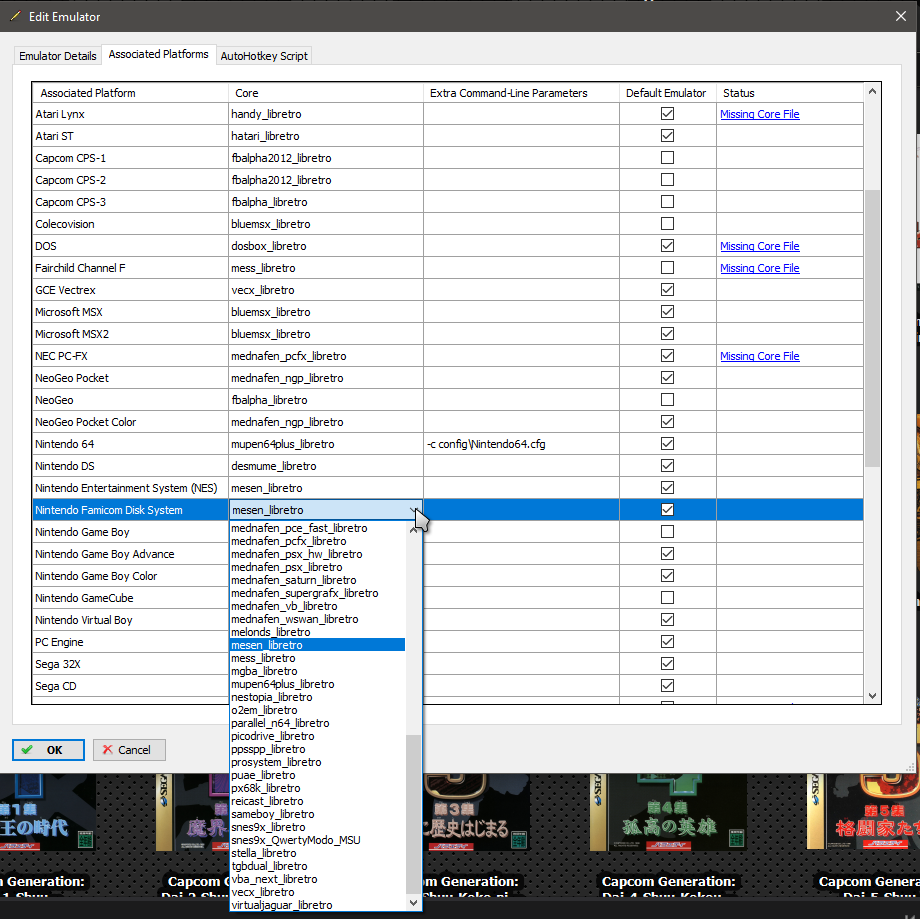920x919 pixels.
Task: Sort by Associated Platform column header
Action: (88, 93)
